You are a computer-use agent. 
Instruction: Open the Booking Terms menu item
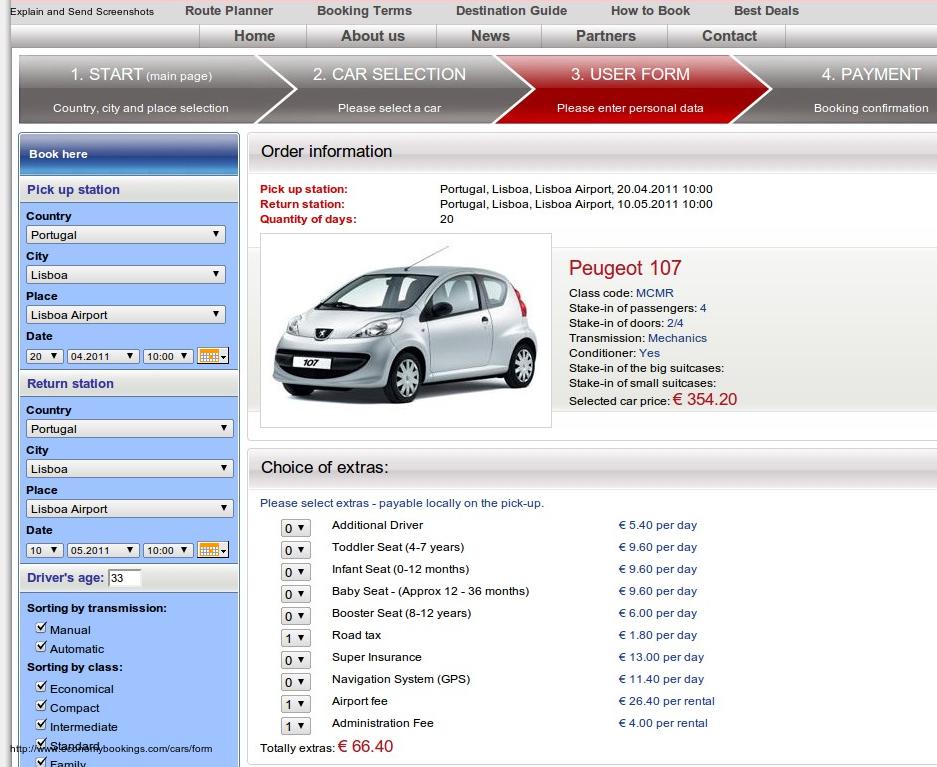[x=365, y=11]
